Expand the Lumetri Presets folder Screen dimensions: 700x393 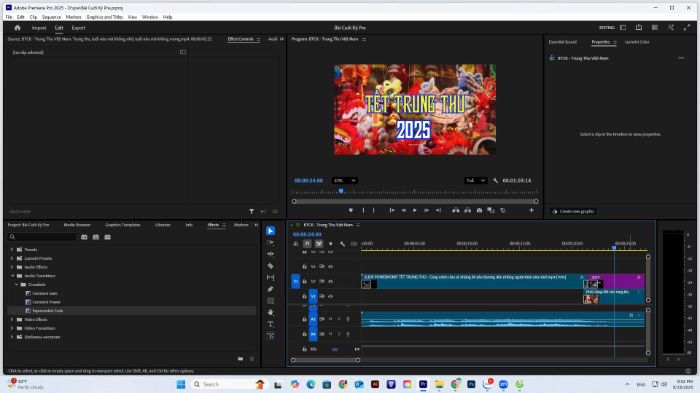click(12, 258)
